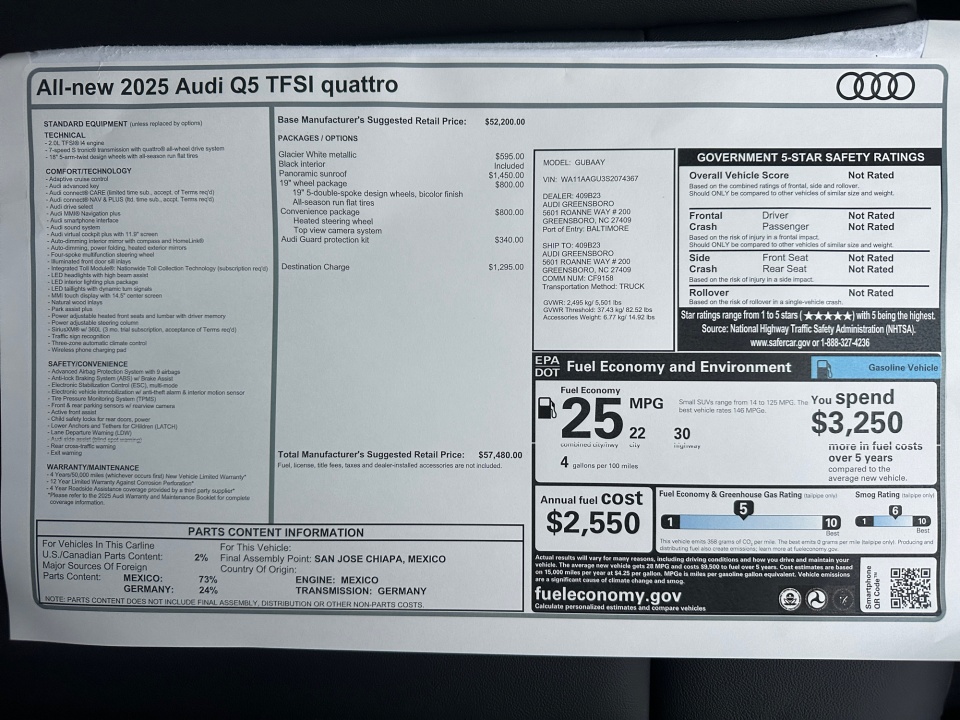Click the Audi four-rings logo
The image size is (960, 720).
tap(875, 86)
